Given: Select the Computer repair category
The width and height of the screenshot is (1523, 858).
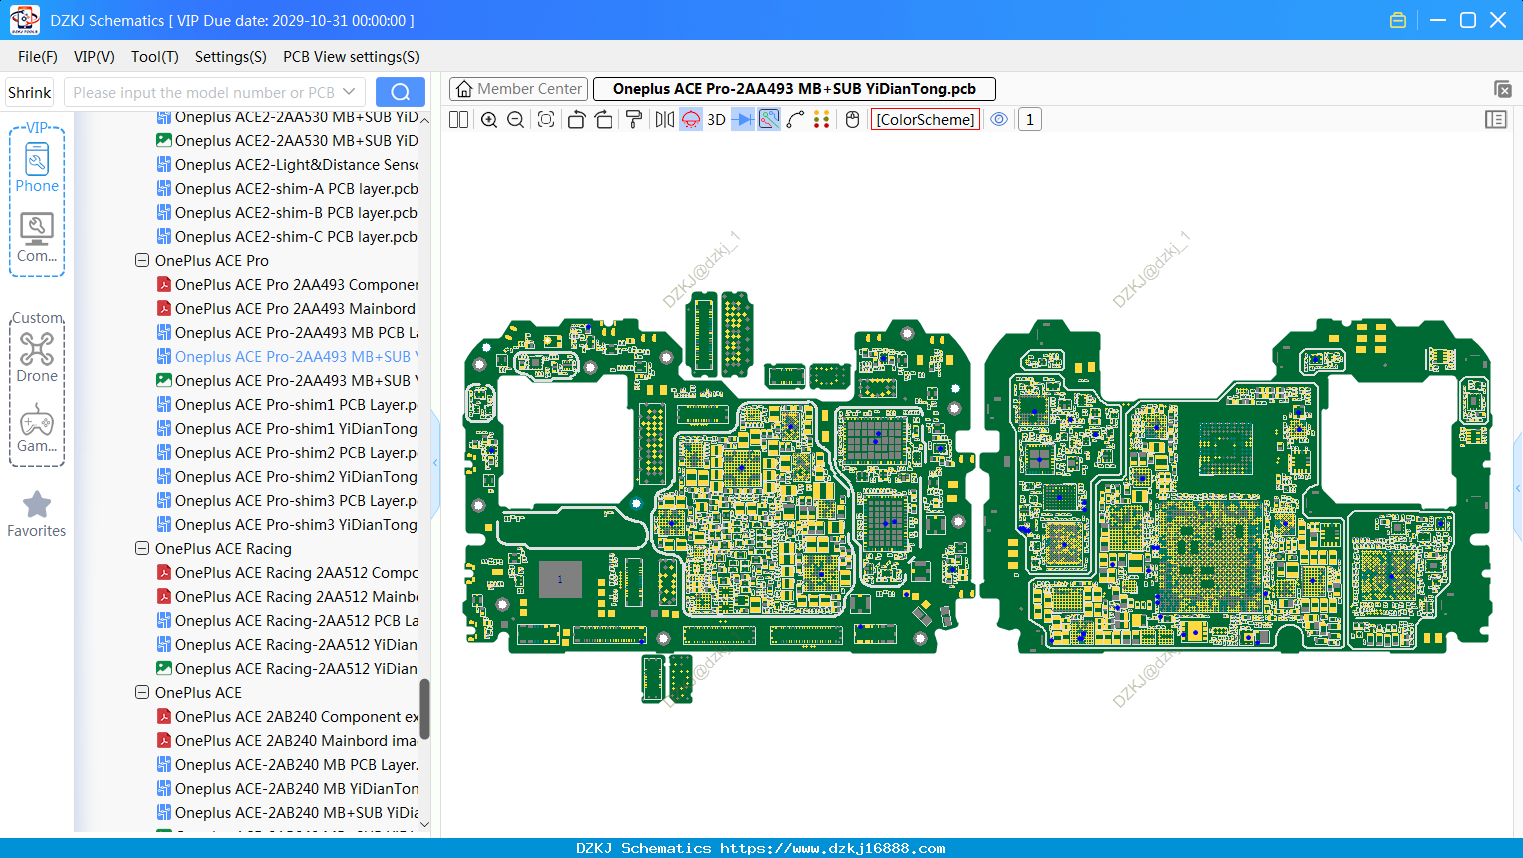Looking at the screenshot, I should [37, 238].
